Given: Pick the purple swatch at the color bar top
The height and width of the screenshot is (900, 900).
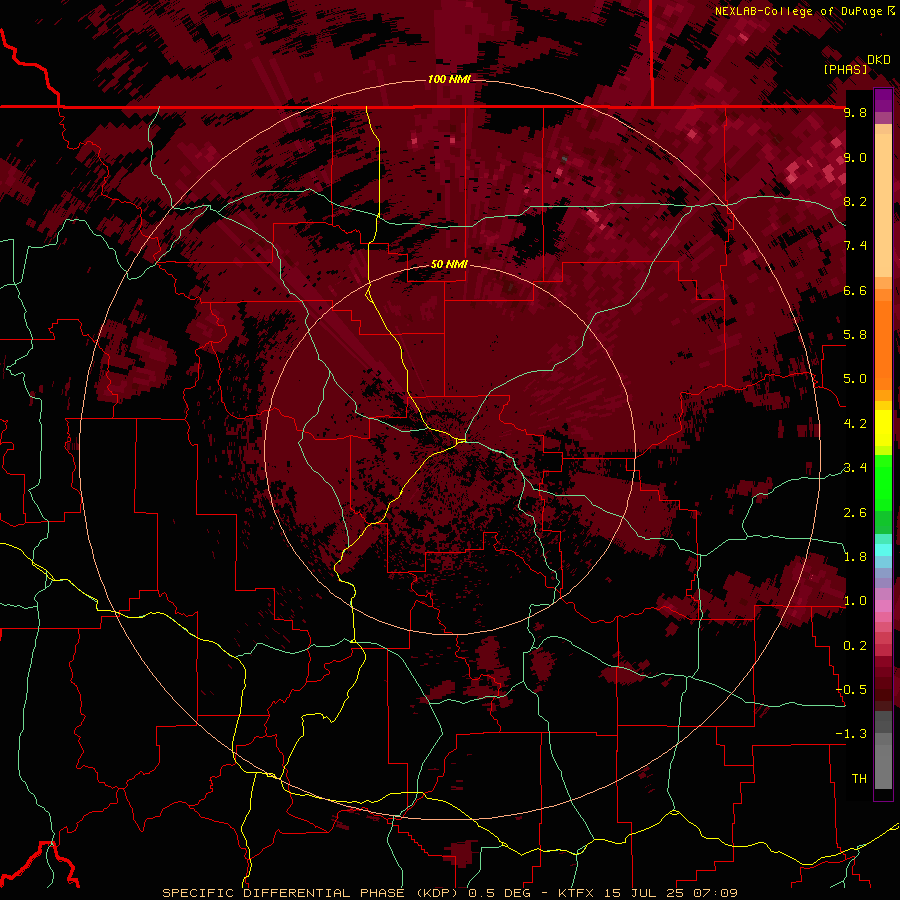Looking at the screenshot, I should coord(883,100).
